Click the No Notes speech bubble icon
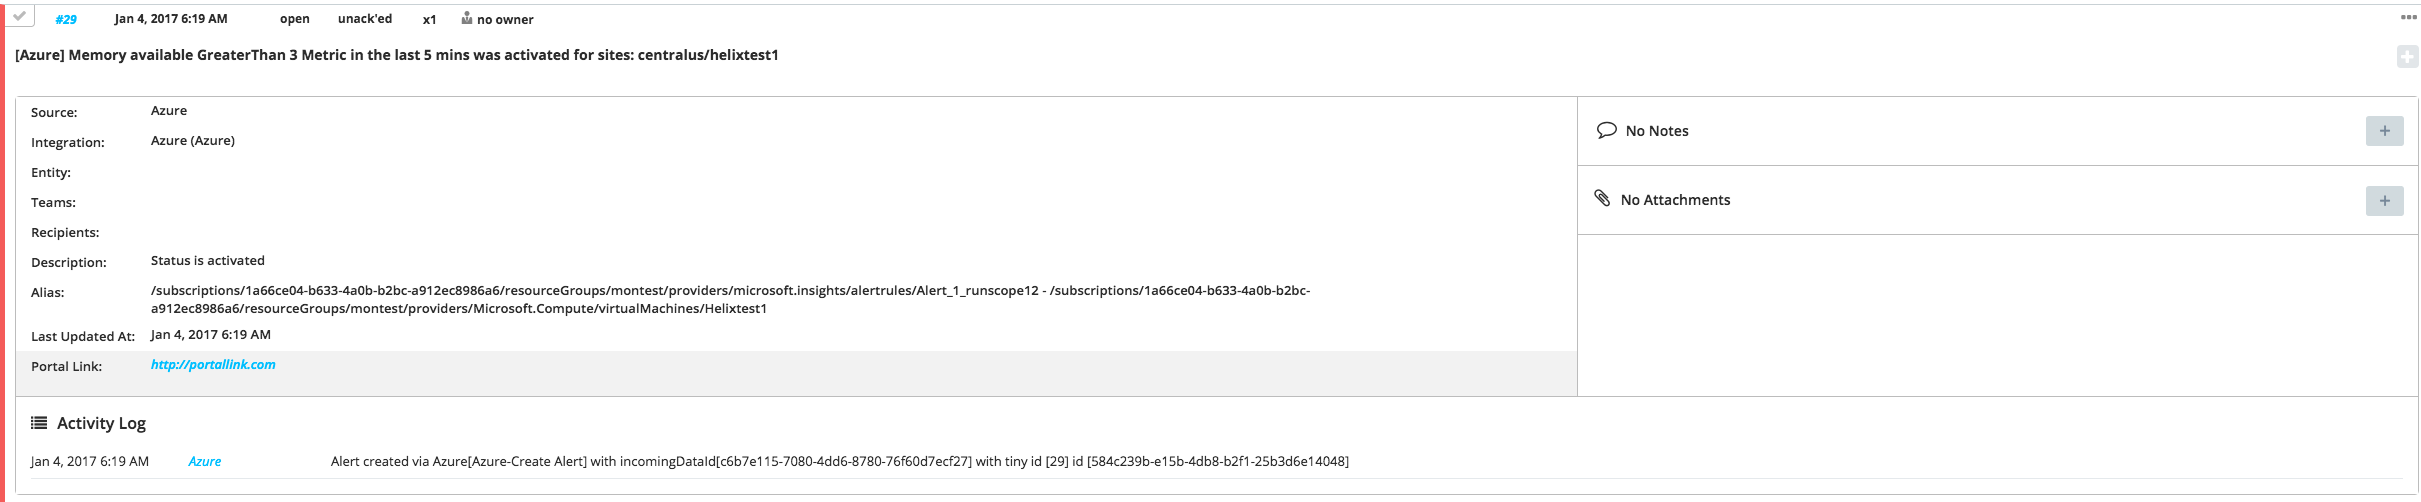 [1606, 130]
